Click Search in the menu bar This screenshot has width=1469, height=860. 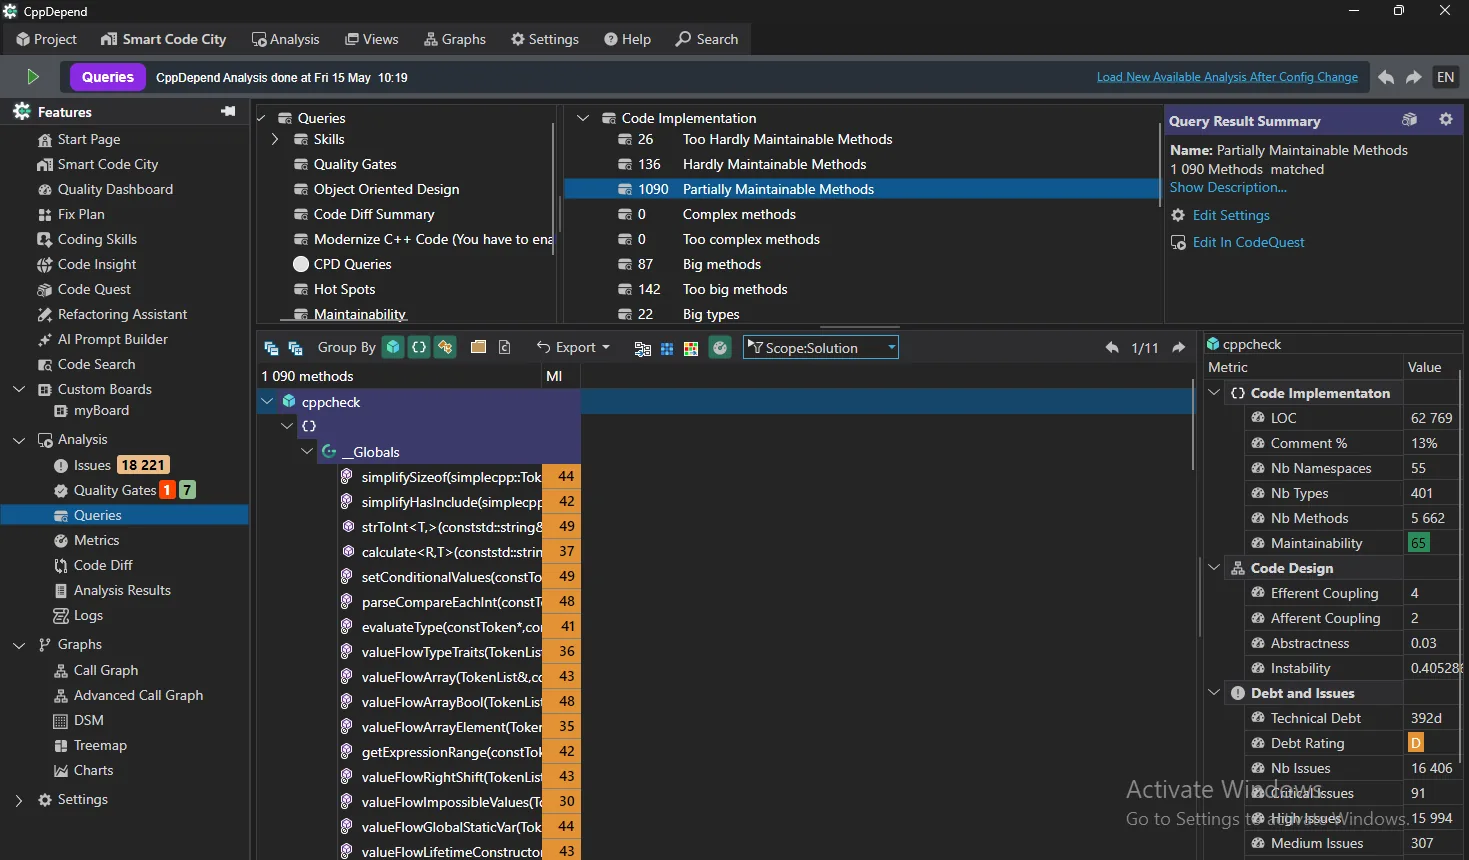(706, 39)
